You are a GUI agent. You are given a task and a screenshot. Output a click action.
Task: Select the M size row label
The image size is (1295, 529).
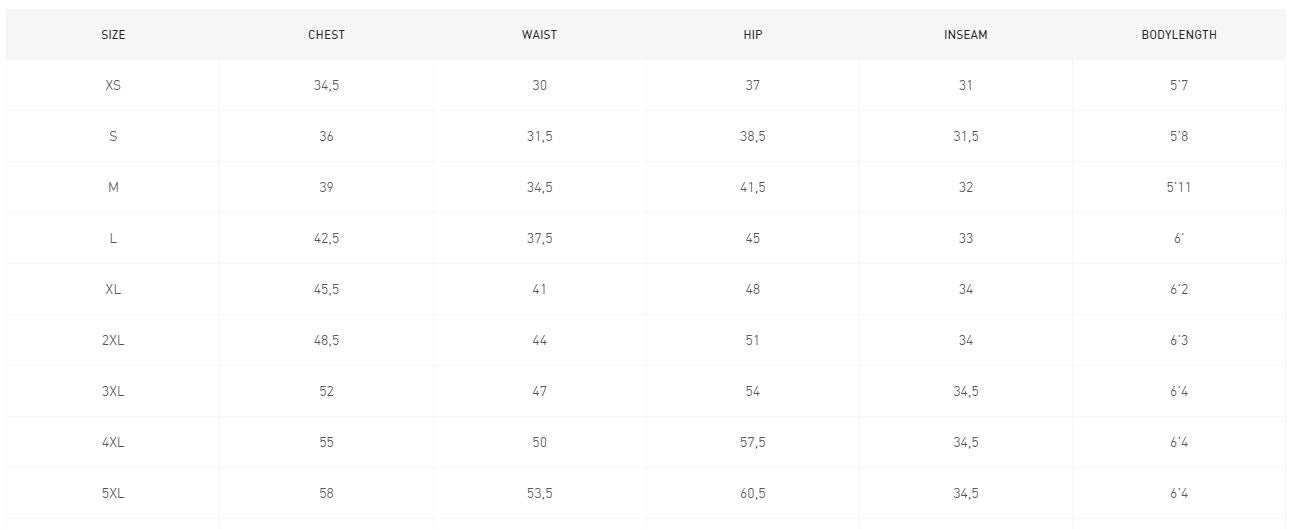click(113, 188)
